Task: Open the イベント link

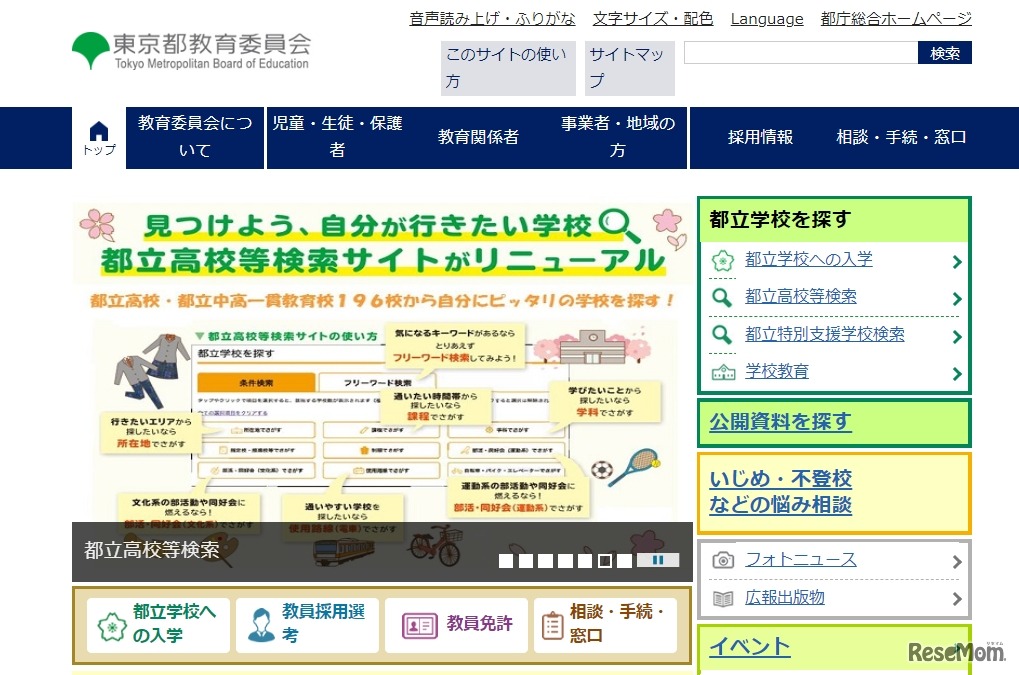Action: point(749,647)
